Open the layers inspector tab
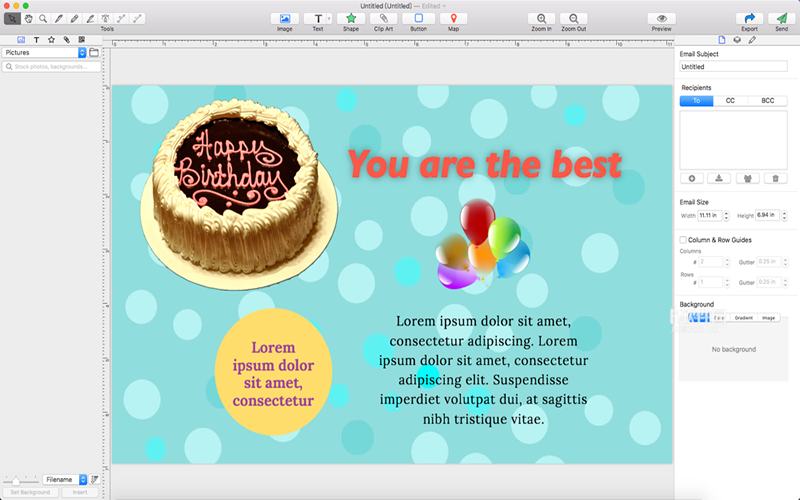Viewport: 800px width, 500px height. 737,40
